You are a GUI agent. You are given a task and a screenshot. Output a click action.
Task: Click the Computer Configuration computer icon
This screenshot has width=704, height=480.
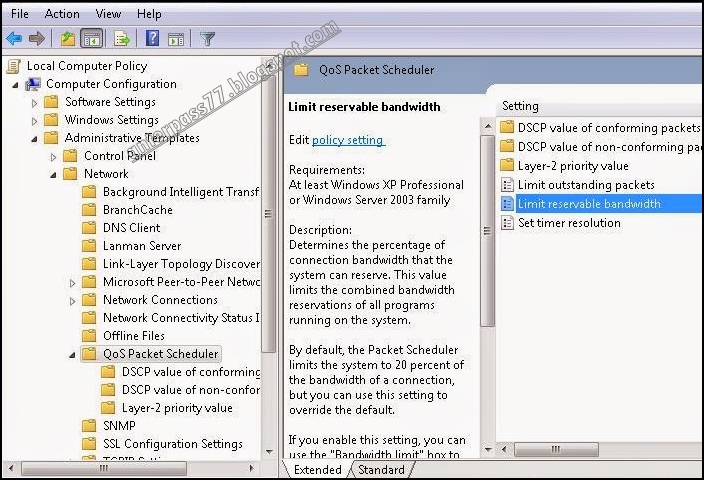33,84
